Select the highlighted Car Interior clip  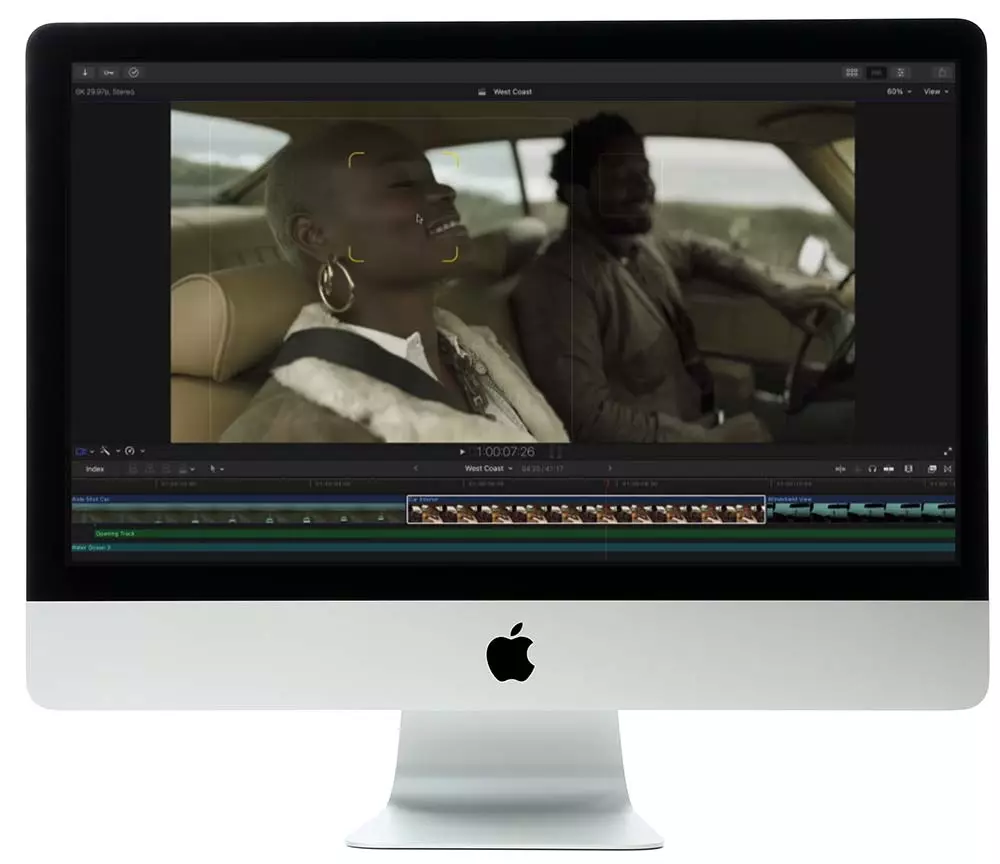586,509
